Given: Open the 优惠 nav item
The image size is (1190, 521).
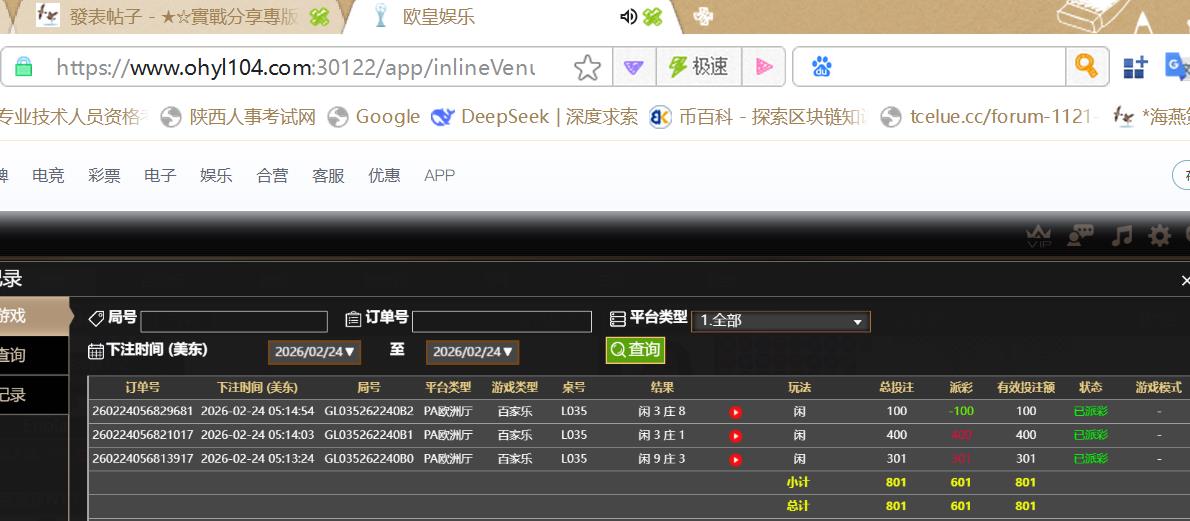Looking at the screenshot, I should pyautogui.click(x=384, y=176).
